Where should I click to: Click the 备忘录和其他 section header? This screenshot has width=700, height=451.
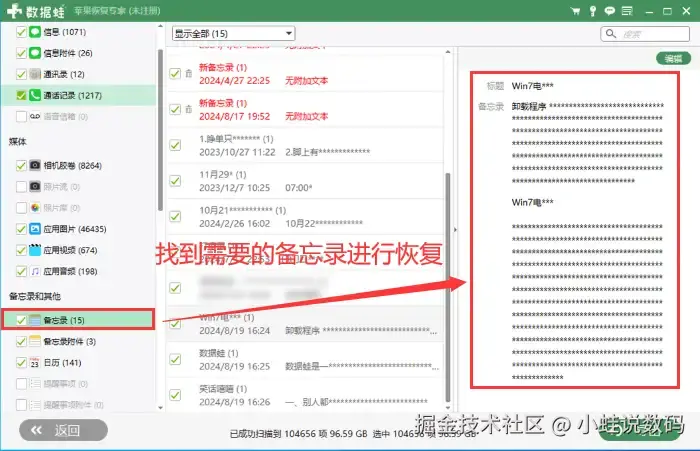[35, 296]
